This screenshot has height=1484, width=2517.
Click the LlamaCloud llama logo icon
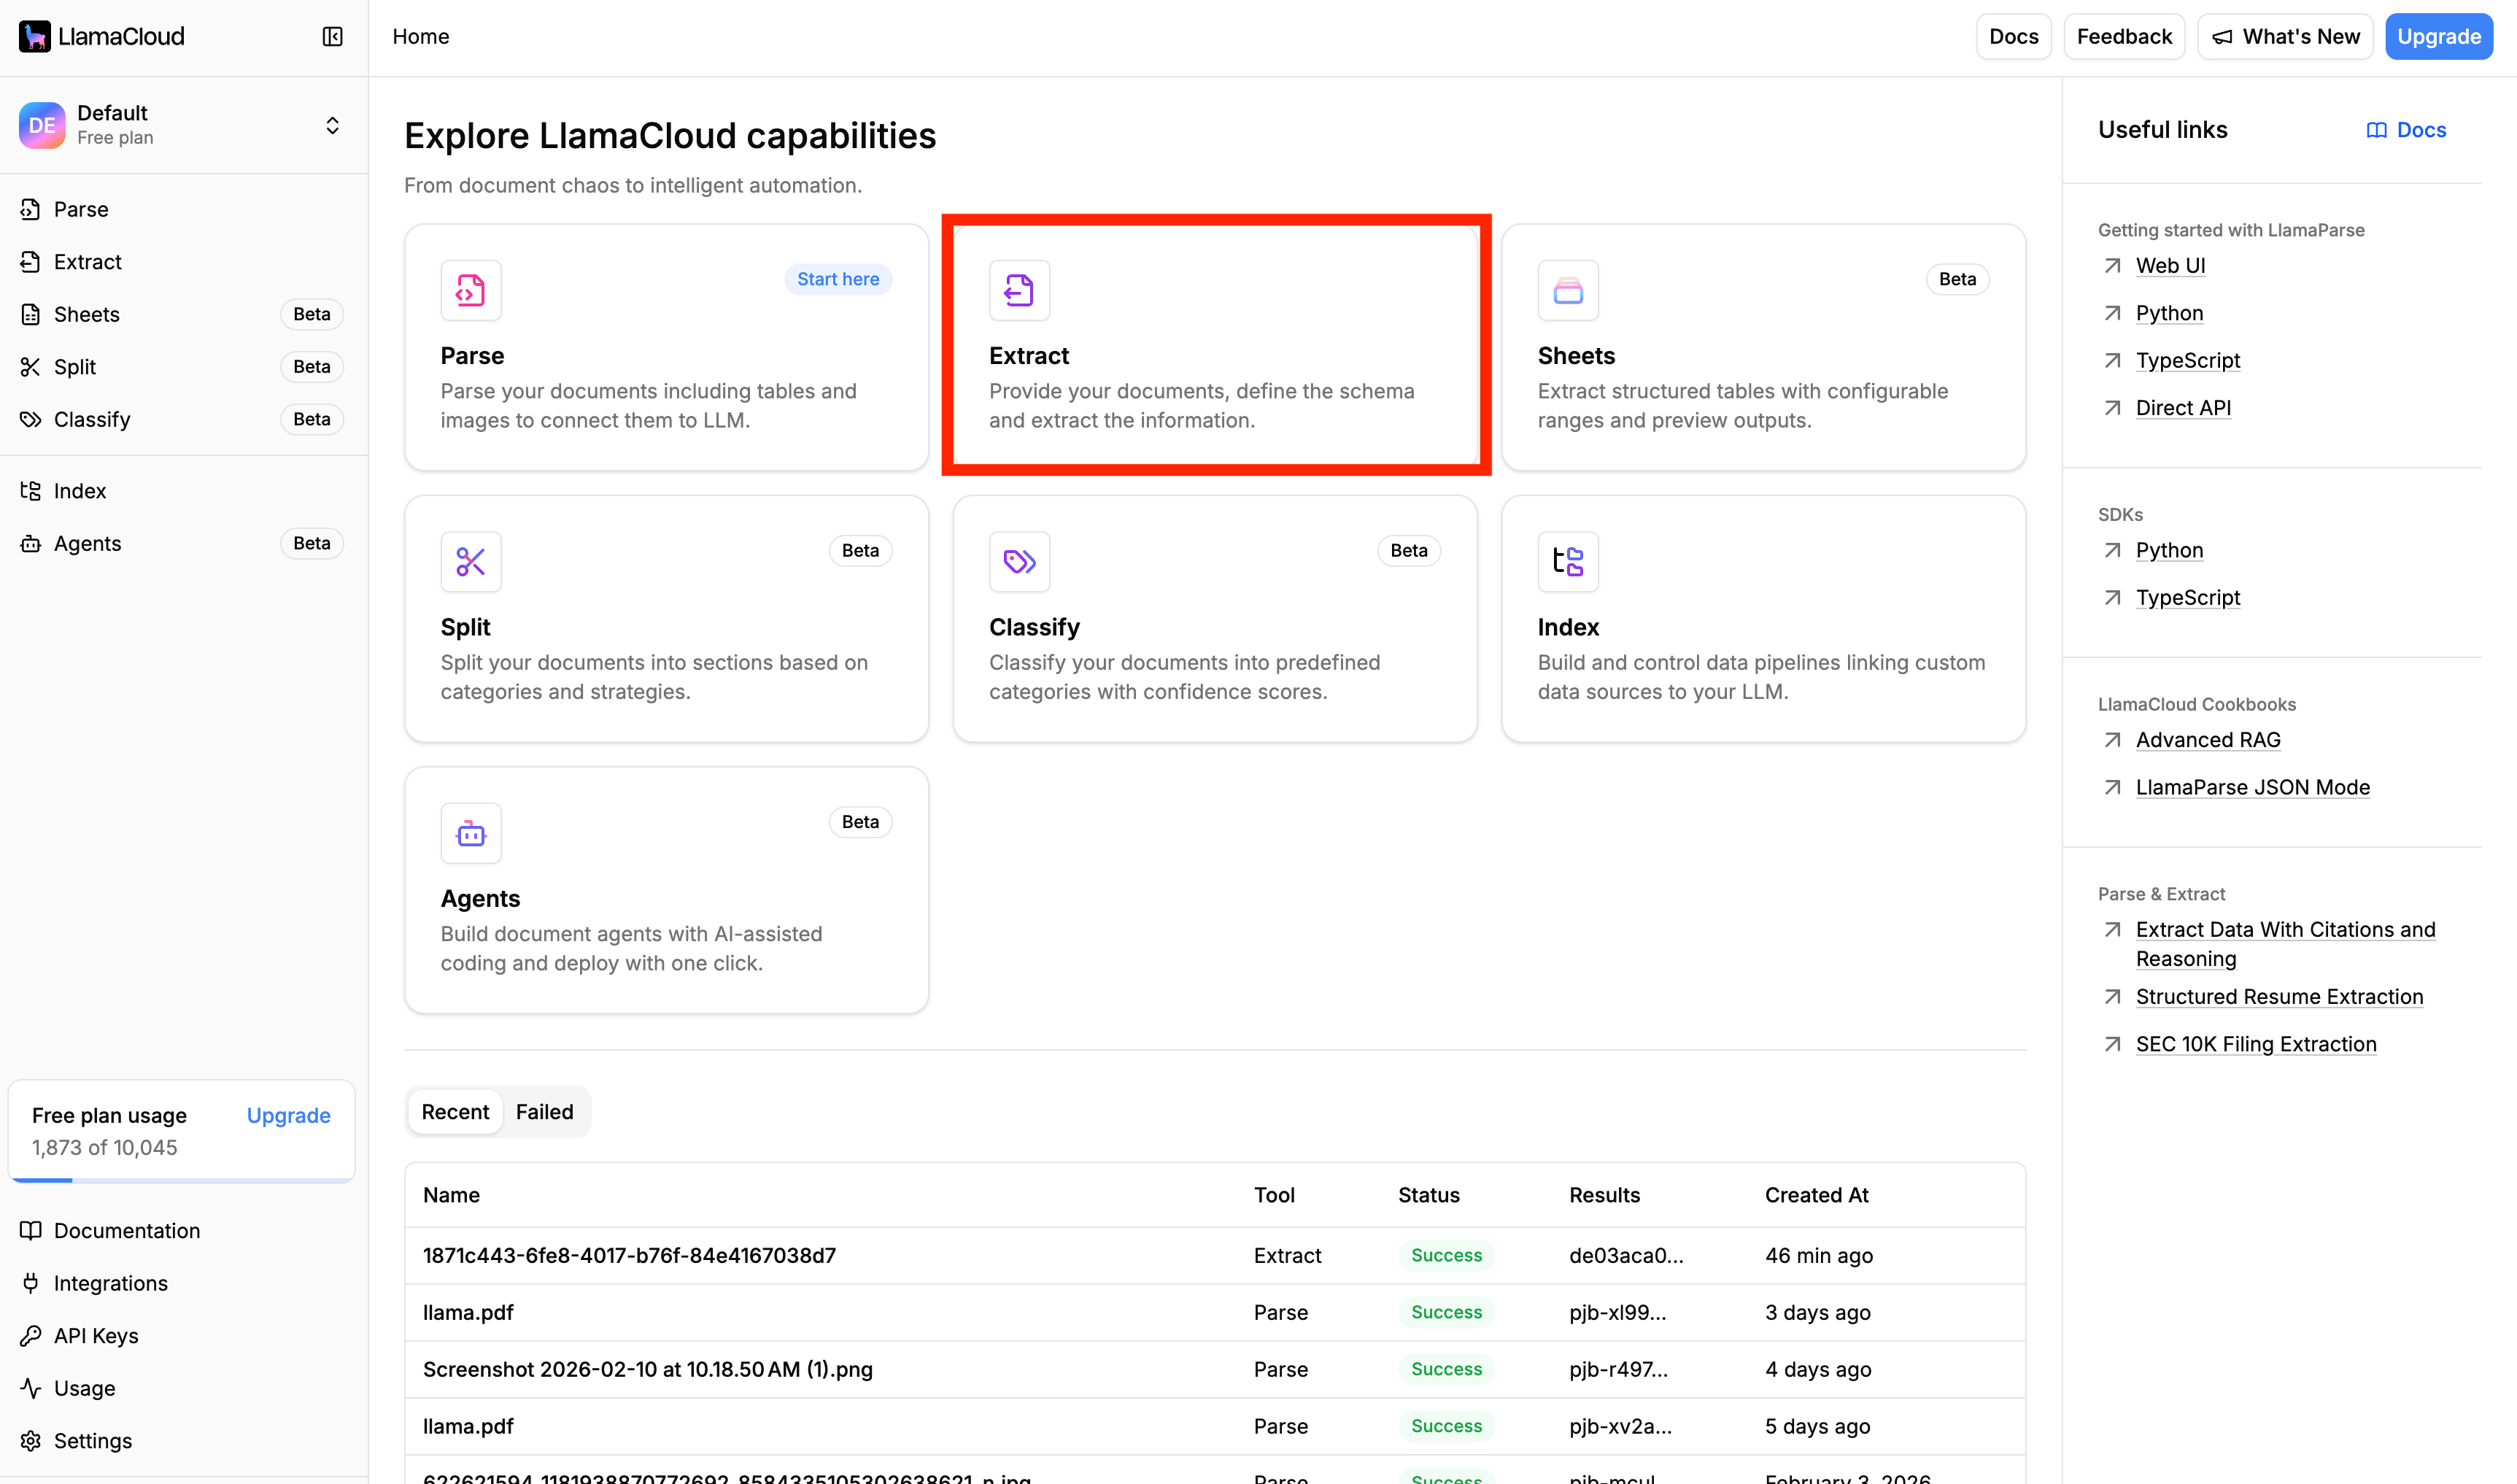35,37
